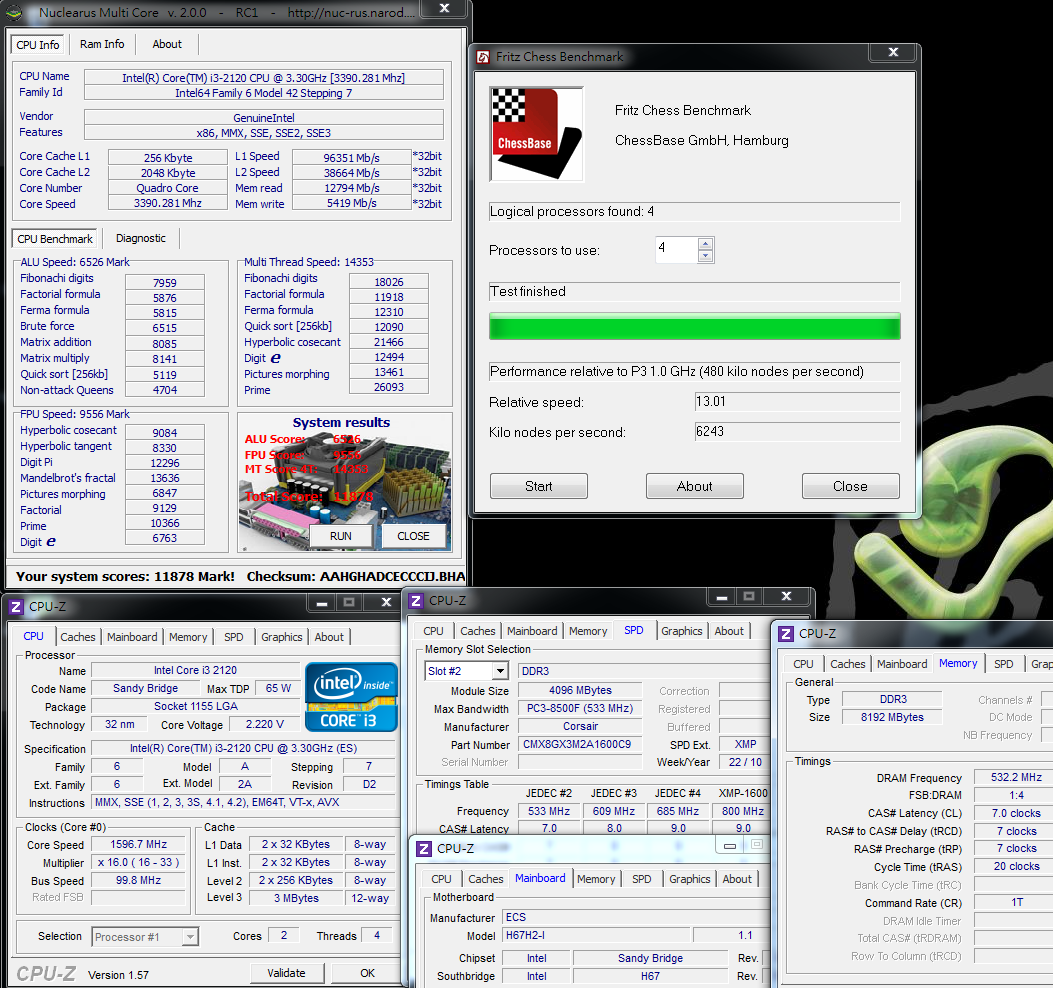
Task: Open Caches tab in CPU-Z processor window
Action: (x=78, y=637)
